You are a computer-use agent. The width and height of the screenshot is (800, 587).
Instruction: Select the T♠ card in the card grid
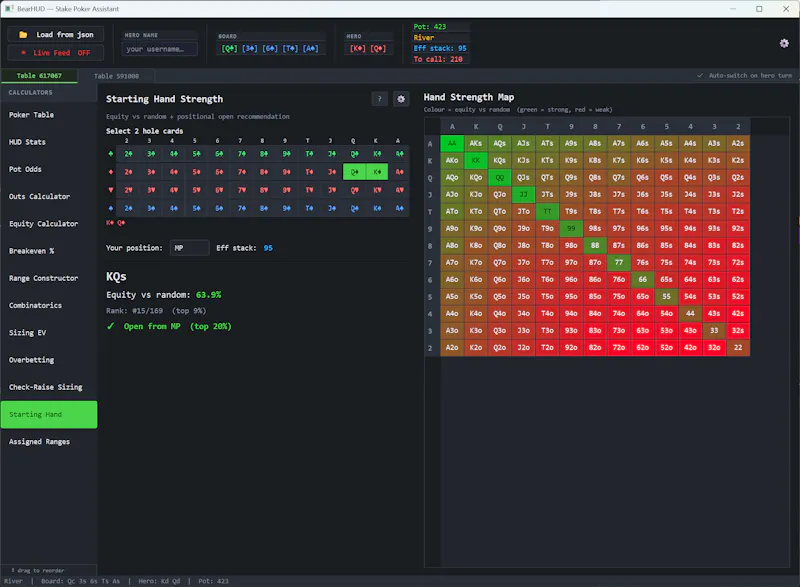(x=309, y=208)
